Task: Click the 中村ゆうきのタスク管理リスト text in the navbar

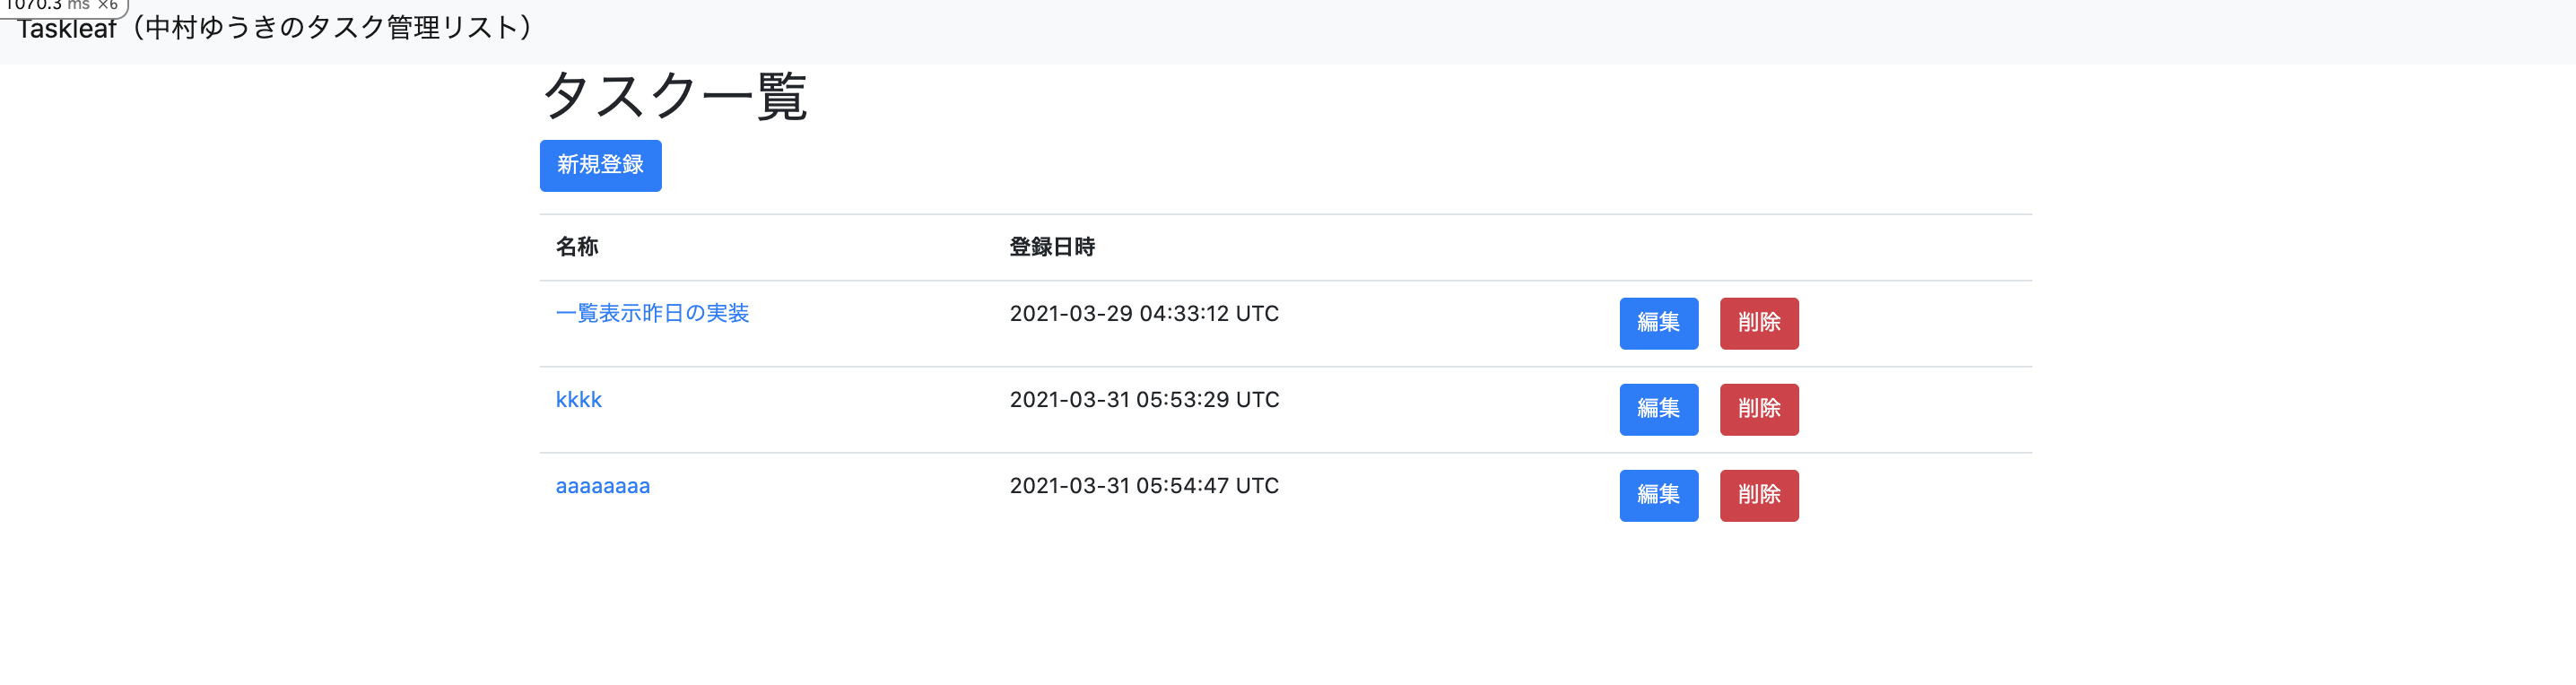Action: click(332, 28)
